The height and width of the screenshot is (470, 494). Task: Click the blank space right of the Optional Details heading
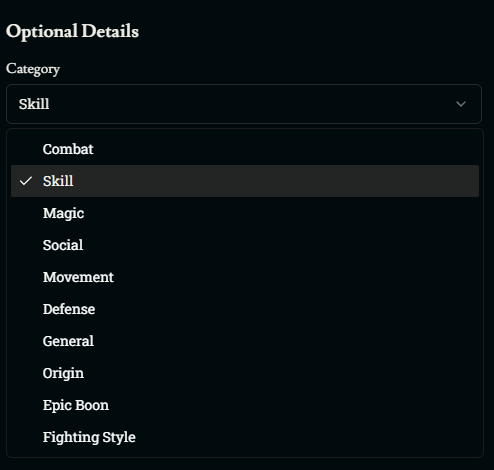click(x=313, y=31)
